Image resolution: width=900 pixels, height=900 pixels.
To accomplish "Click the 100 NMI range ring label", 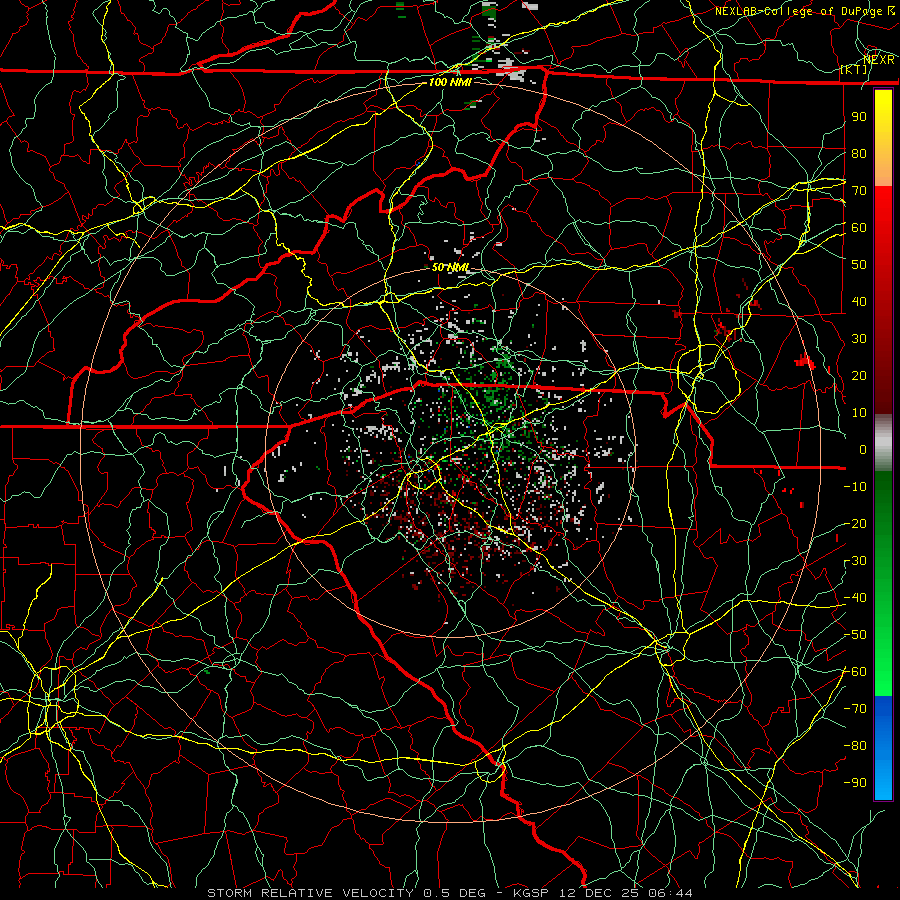I will pyautogui.click(x=450, y=82).
